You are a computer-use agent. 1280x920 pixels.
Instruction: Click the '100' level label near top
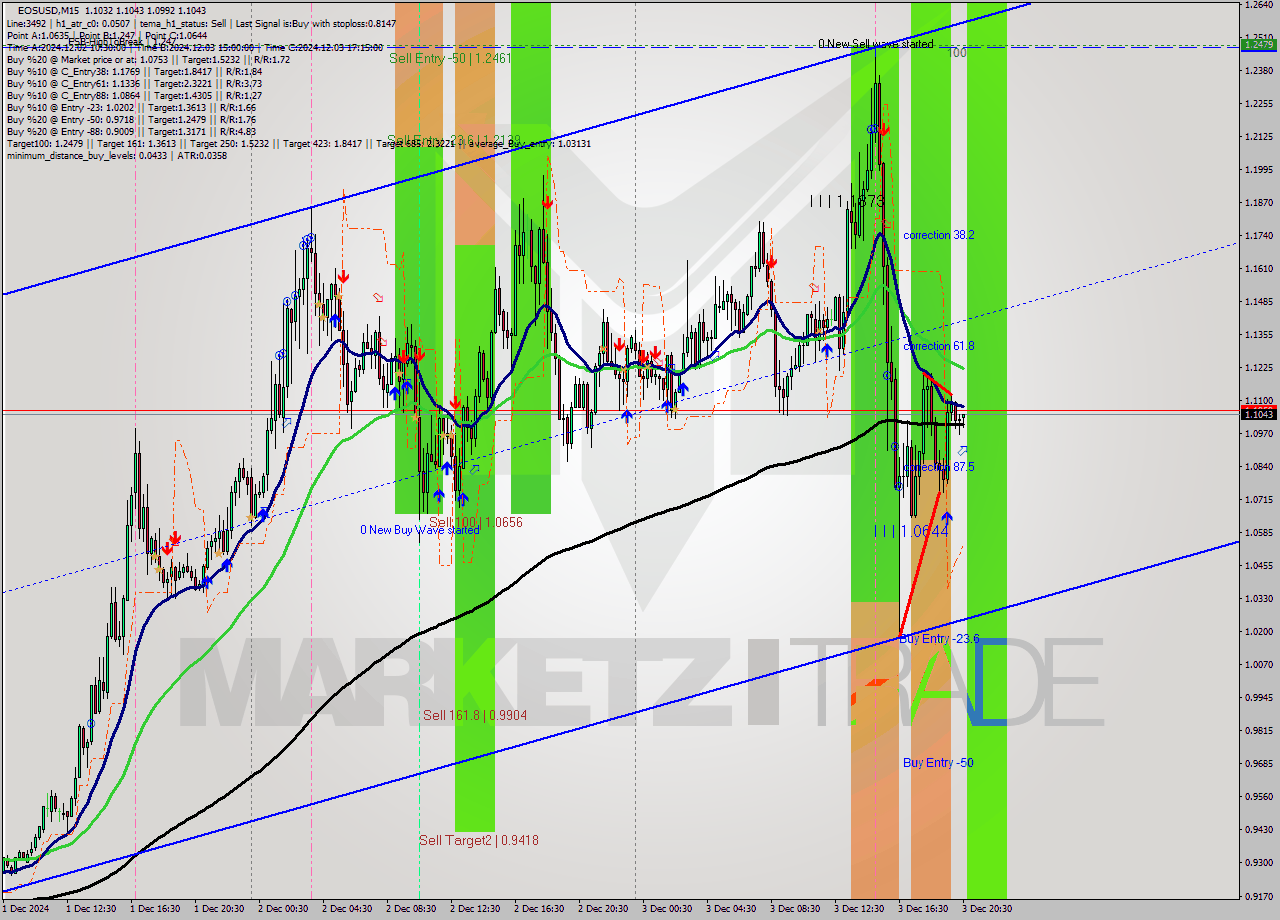tap(957, 52)
